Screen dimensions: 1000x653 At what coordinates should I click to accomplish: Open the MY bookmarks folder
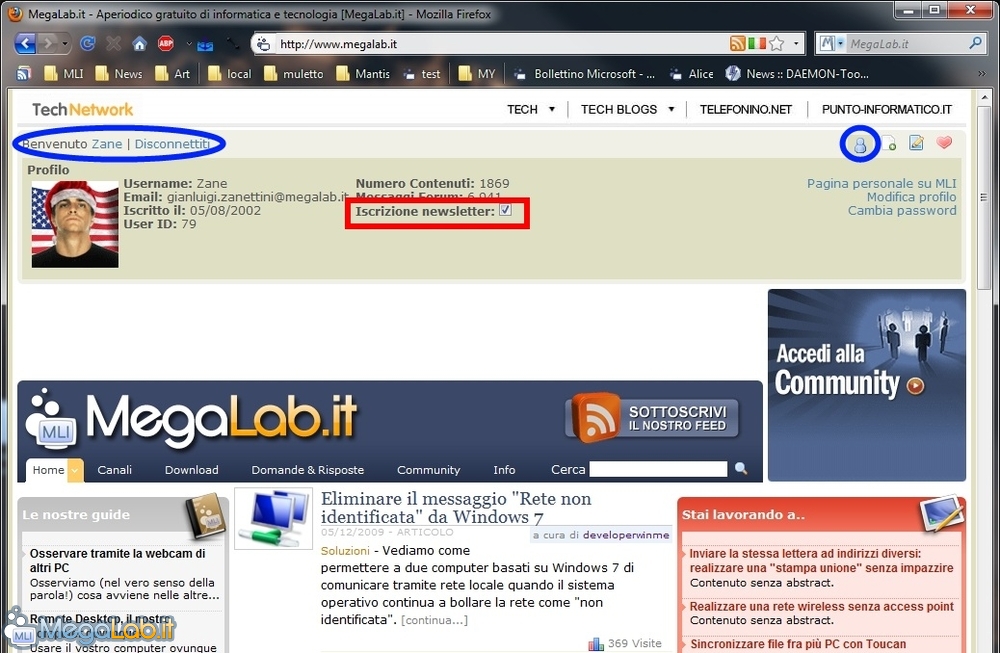point(476,74)
